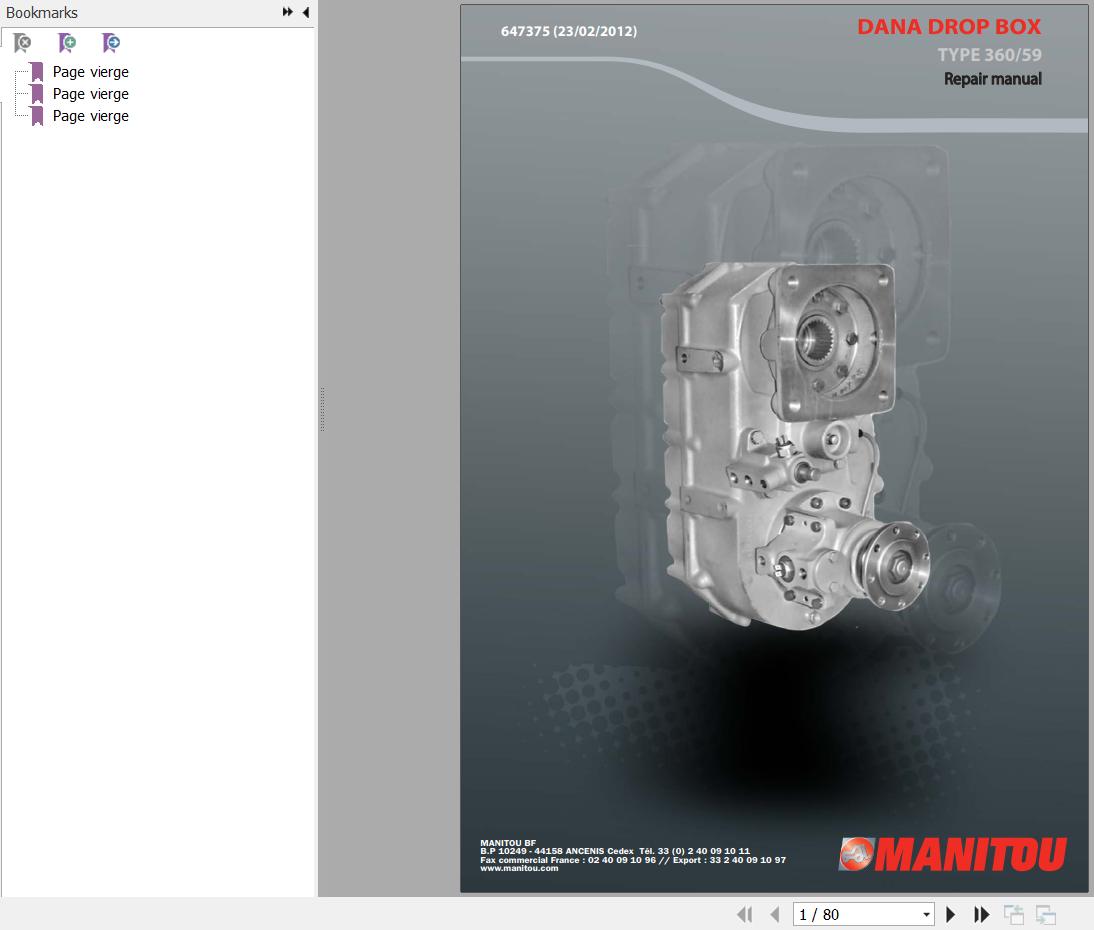Select the second Page vierge bookmark

coord(91,93)
